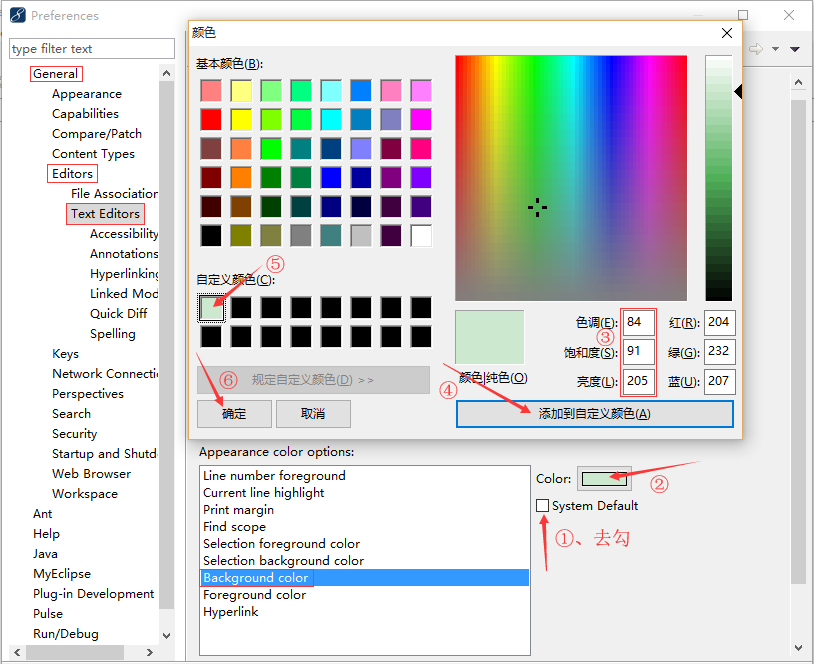Open the Workspace preferences page
This screenshot has height=664, width=814.
[85, 494]
